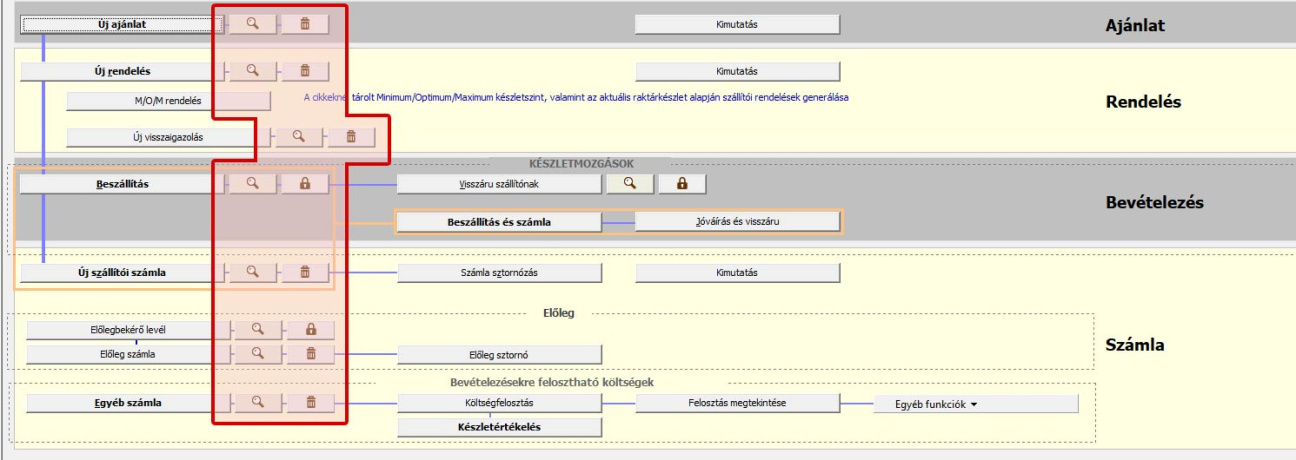Open Kimutatás in the Ajánlat row

[x=737, y=24]
